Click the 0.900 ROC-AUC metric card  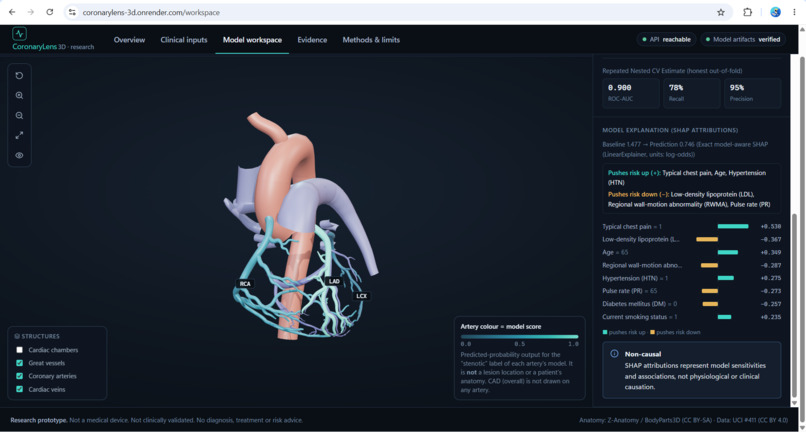tap(631, 93)
